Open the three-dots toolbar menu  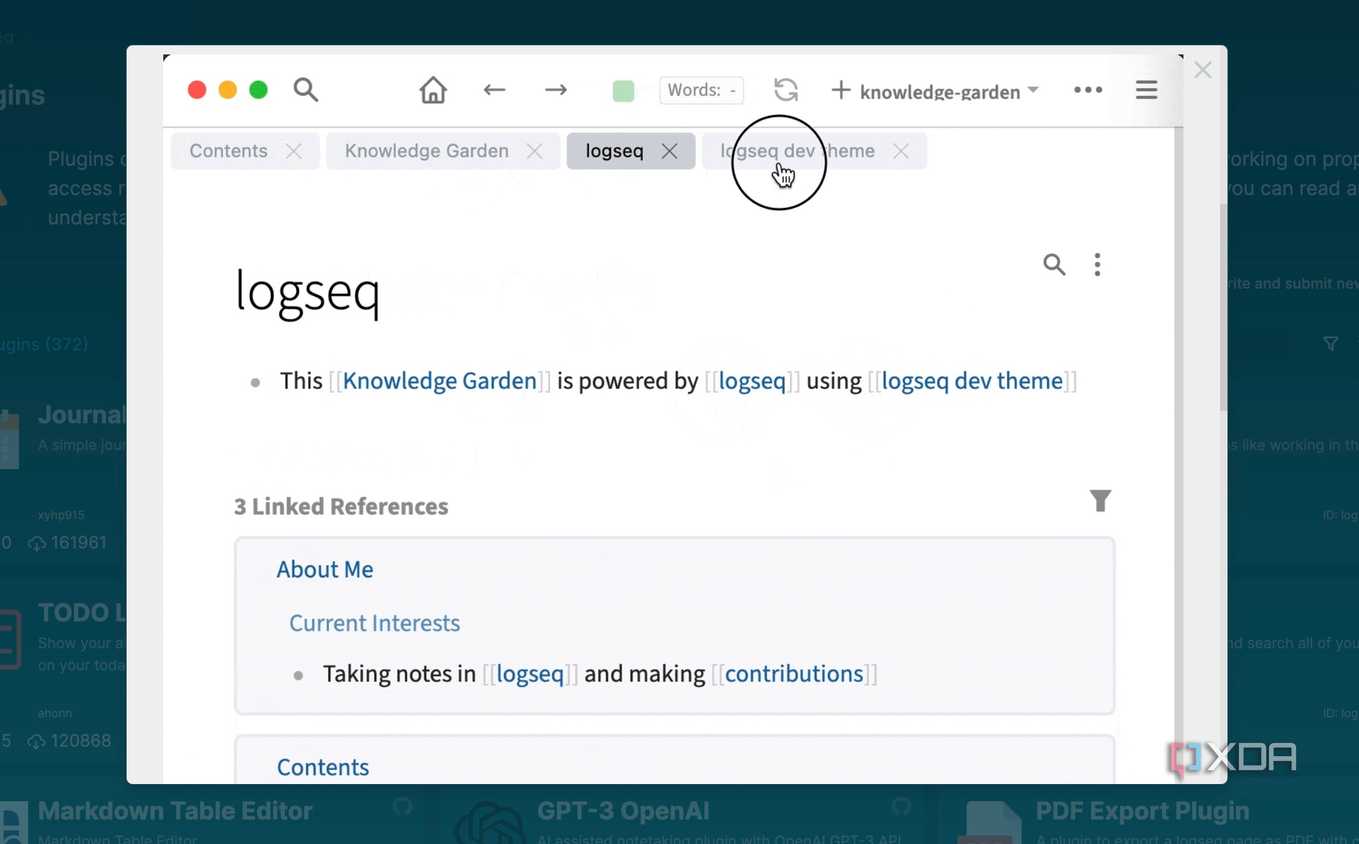(x=1088, y=90)
